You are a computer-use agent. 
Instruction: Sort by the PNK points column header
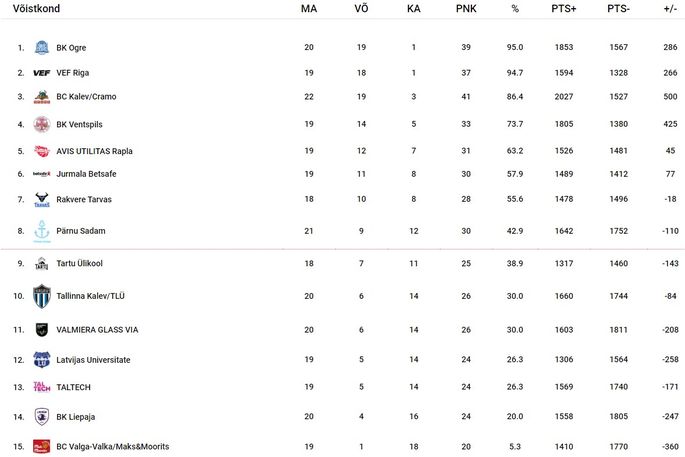(x=466, y=9)
